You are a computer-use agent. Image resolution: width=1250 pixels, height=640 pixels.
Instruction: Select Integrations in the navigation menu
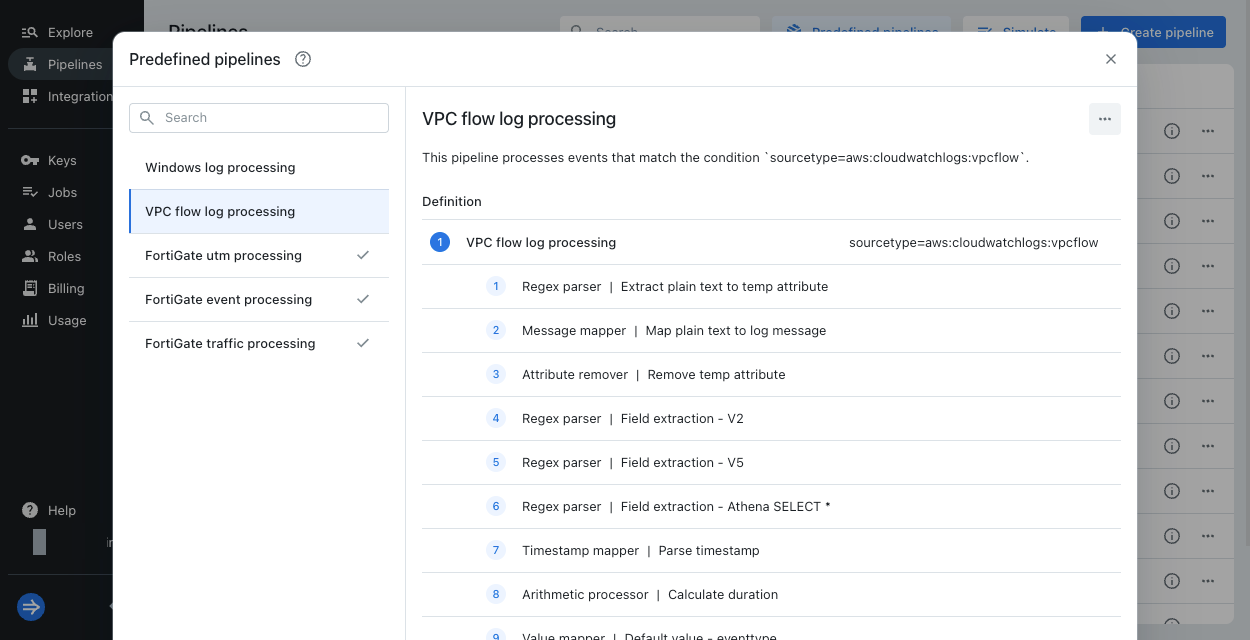click(30, 96)
